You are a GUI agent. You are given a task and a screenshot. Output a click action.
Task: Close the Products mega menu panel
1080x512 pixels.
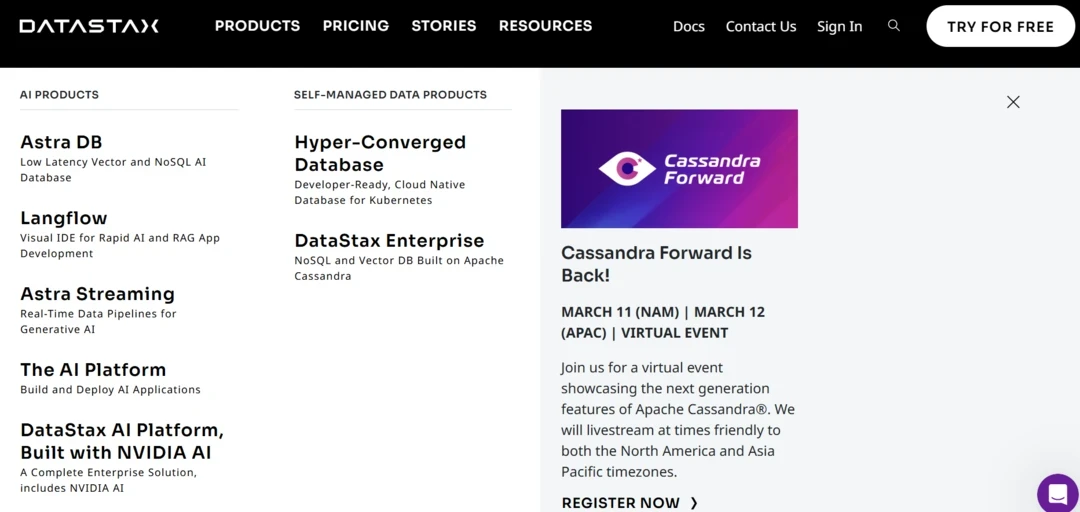(x=1013, y=102)
